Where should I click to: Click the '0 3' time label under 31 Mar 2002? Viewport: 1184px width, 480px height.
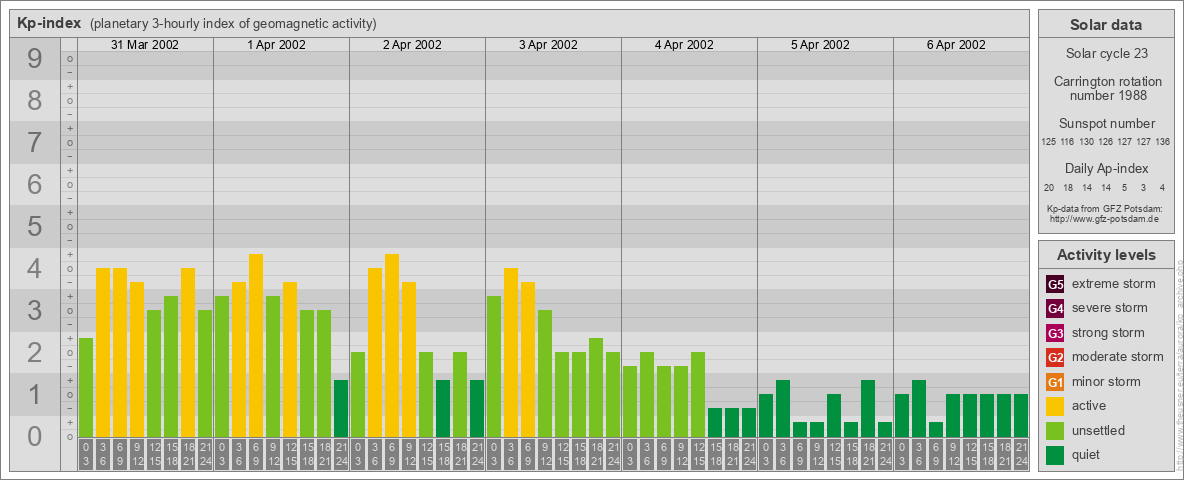(86, 454)
